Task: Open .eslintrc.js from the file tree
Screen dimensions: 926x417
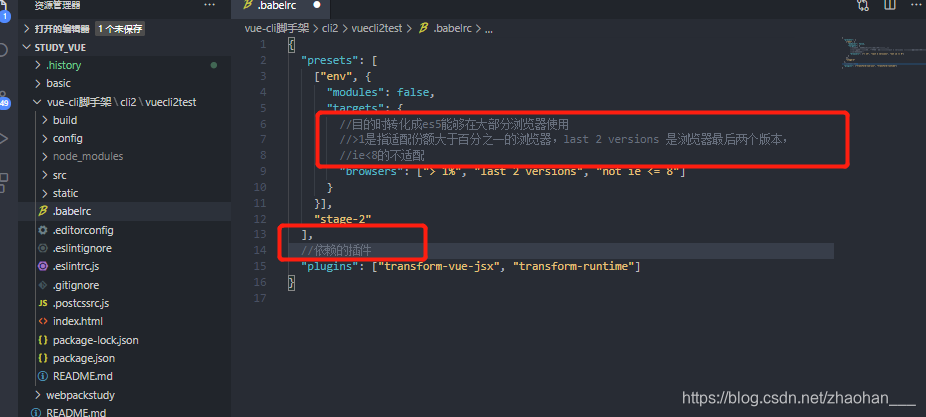Action: point(76,266)
